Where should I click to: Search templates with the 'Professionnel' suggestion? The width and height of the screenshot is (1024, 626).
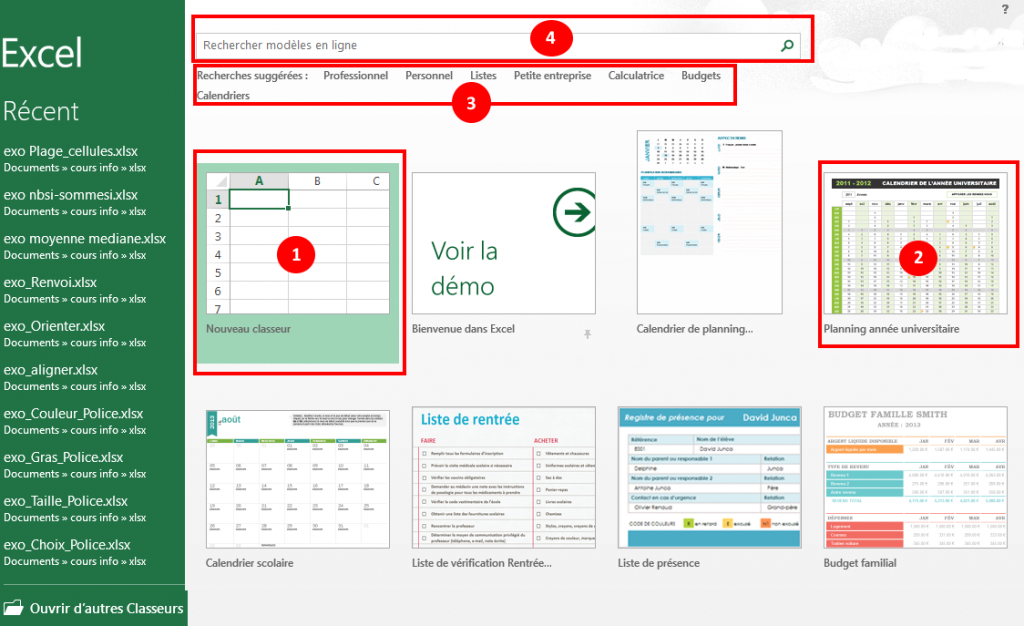pos(355,75)
